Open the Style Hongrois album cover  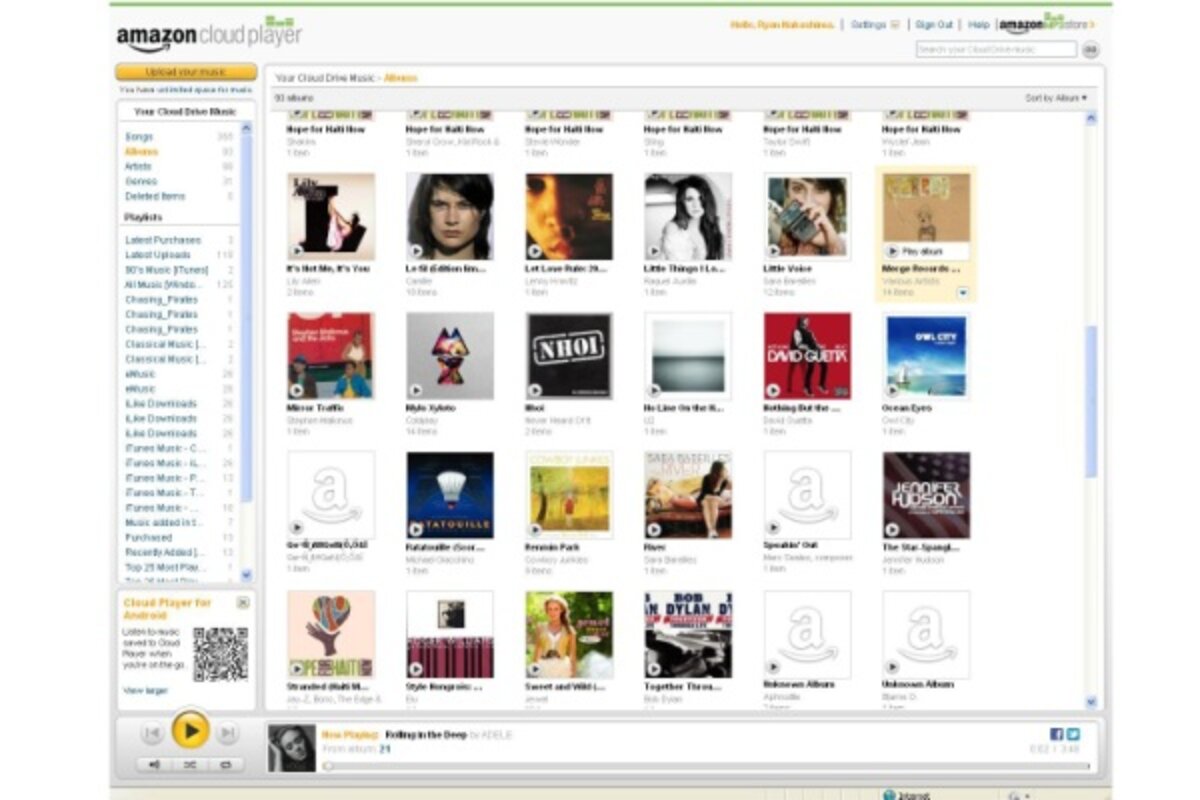click(x=450, y=634)
